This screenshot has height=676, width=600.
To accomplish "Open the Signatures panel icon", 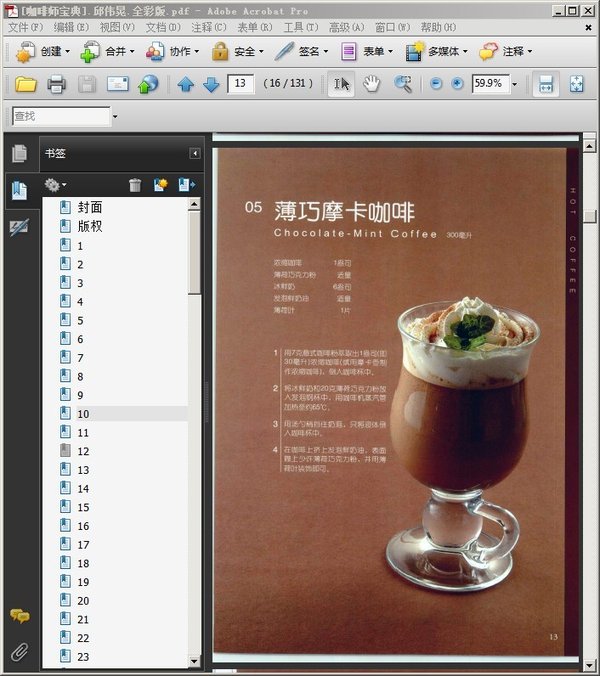I will 19,226.
